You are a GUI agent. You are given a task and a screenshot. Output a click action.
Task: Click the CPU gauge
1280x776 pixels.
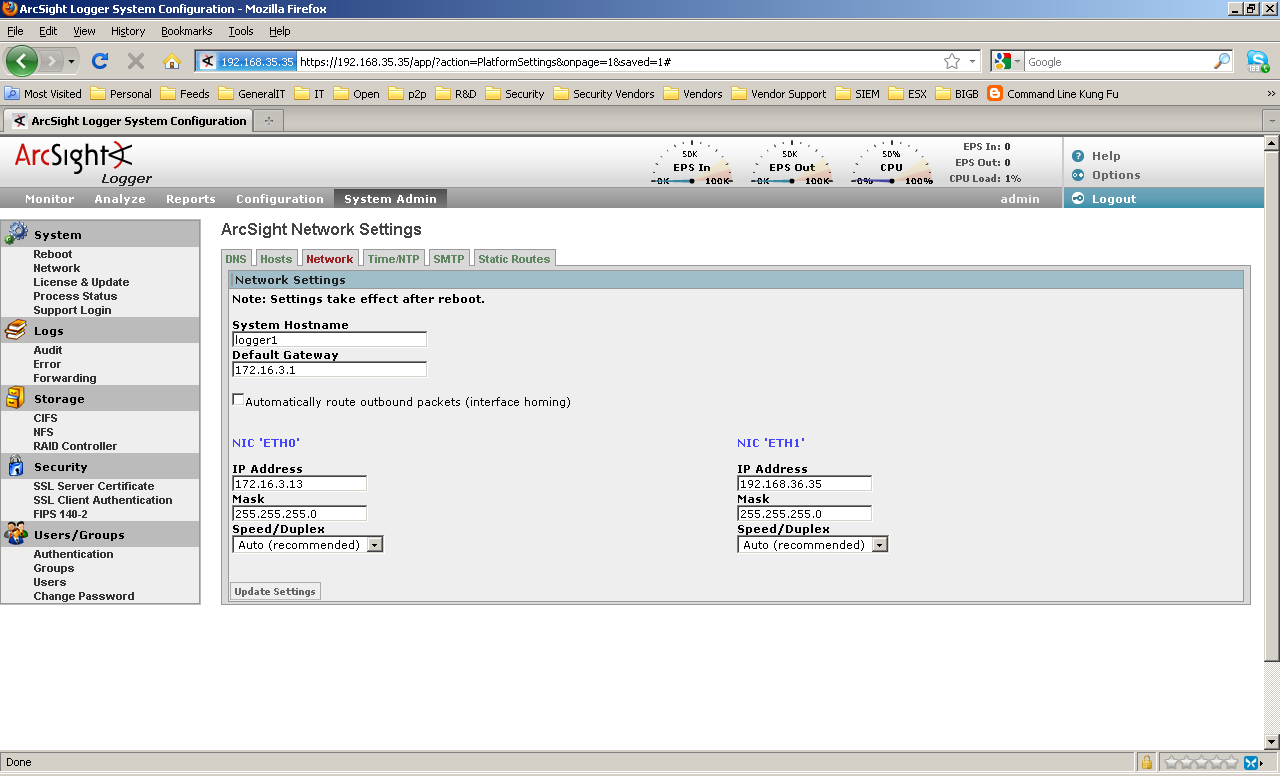point(892,165)
